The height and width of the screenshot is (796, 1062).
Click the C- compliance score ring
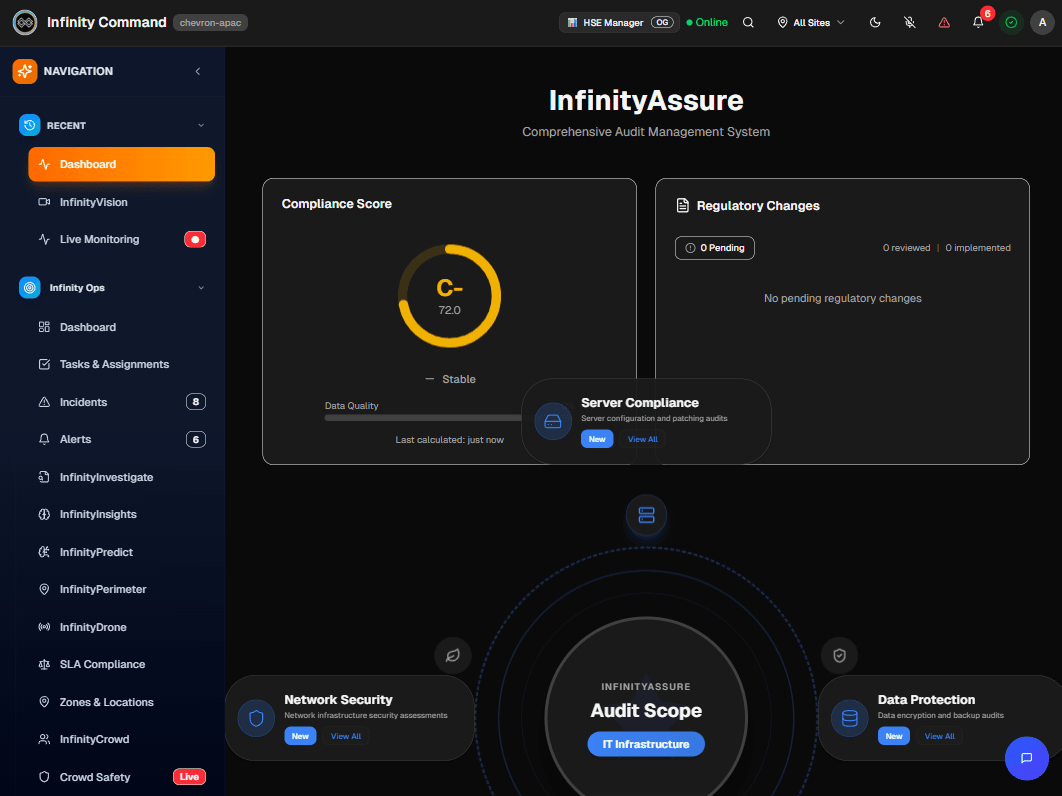click(450, 296)
